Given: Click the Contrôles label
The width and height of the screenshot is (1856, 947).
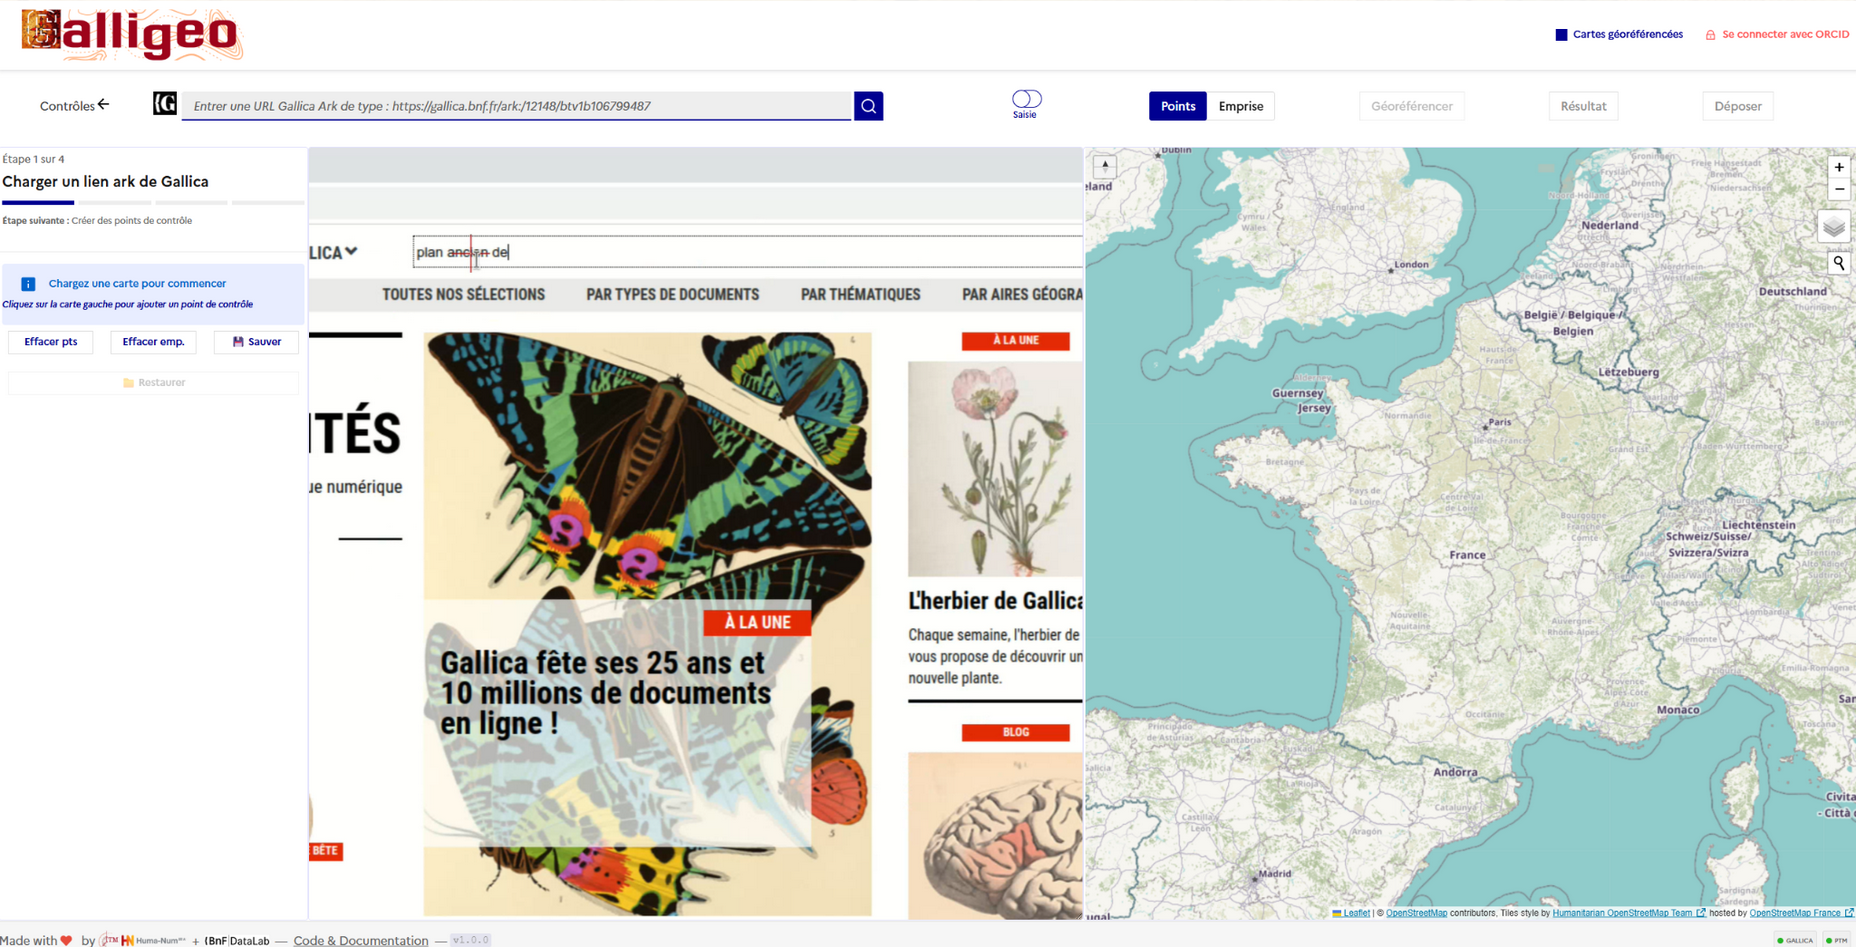Looking at the screenshot, I should 67,106.
